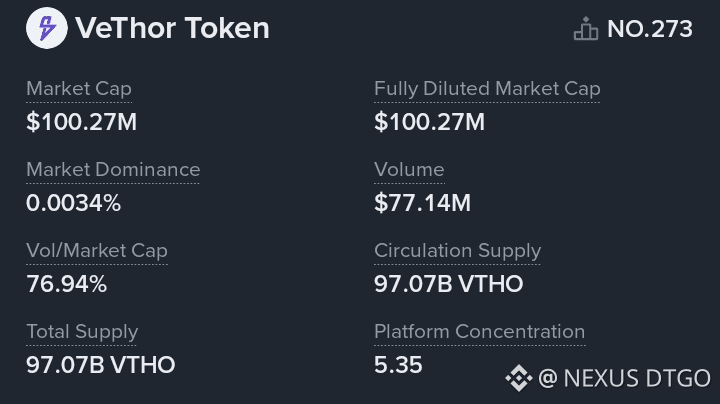Click the VeThor lightning bolt logo
Image resolution: width=720 pixels, height=404 pixels.
tap(46, 28)
